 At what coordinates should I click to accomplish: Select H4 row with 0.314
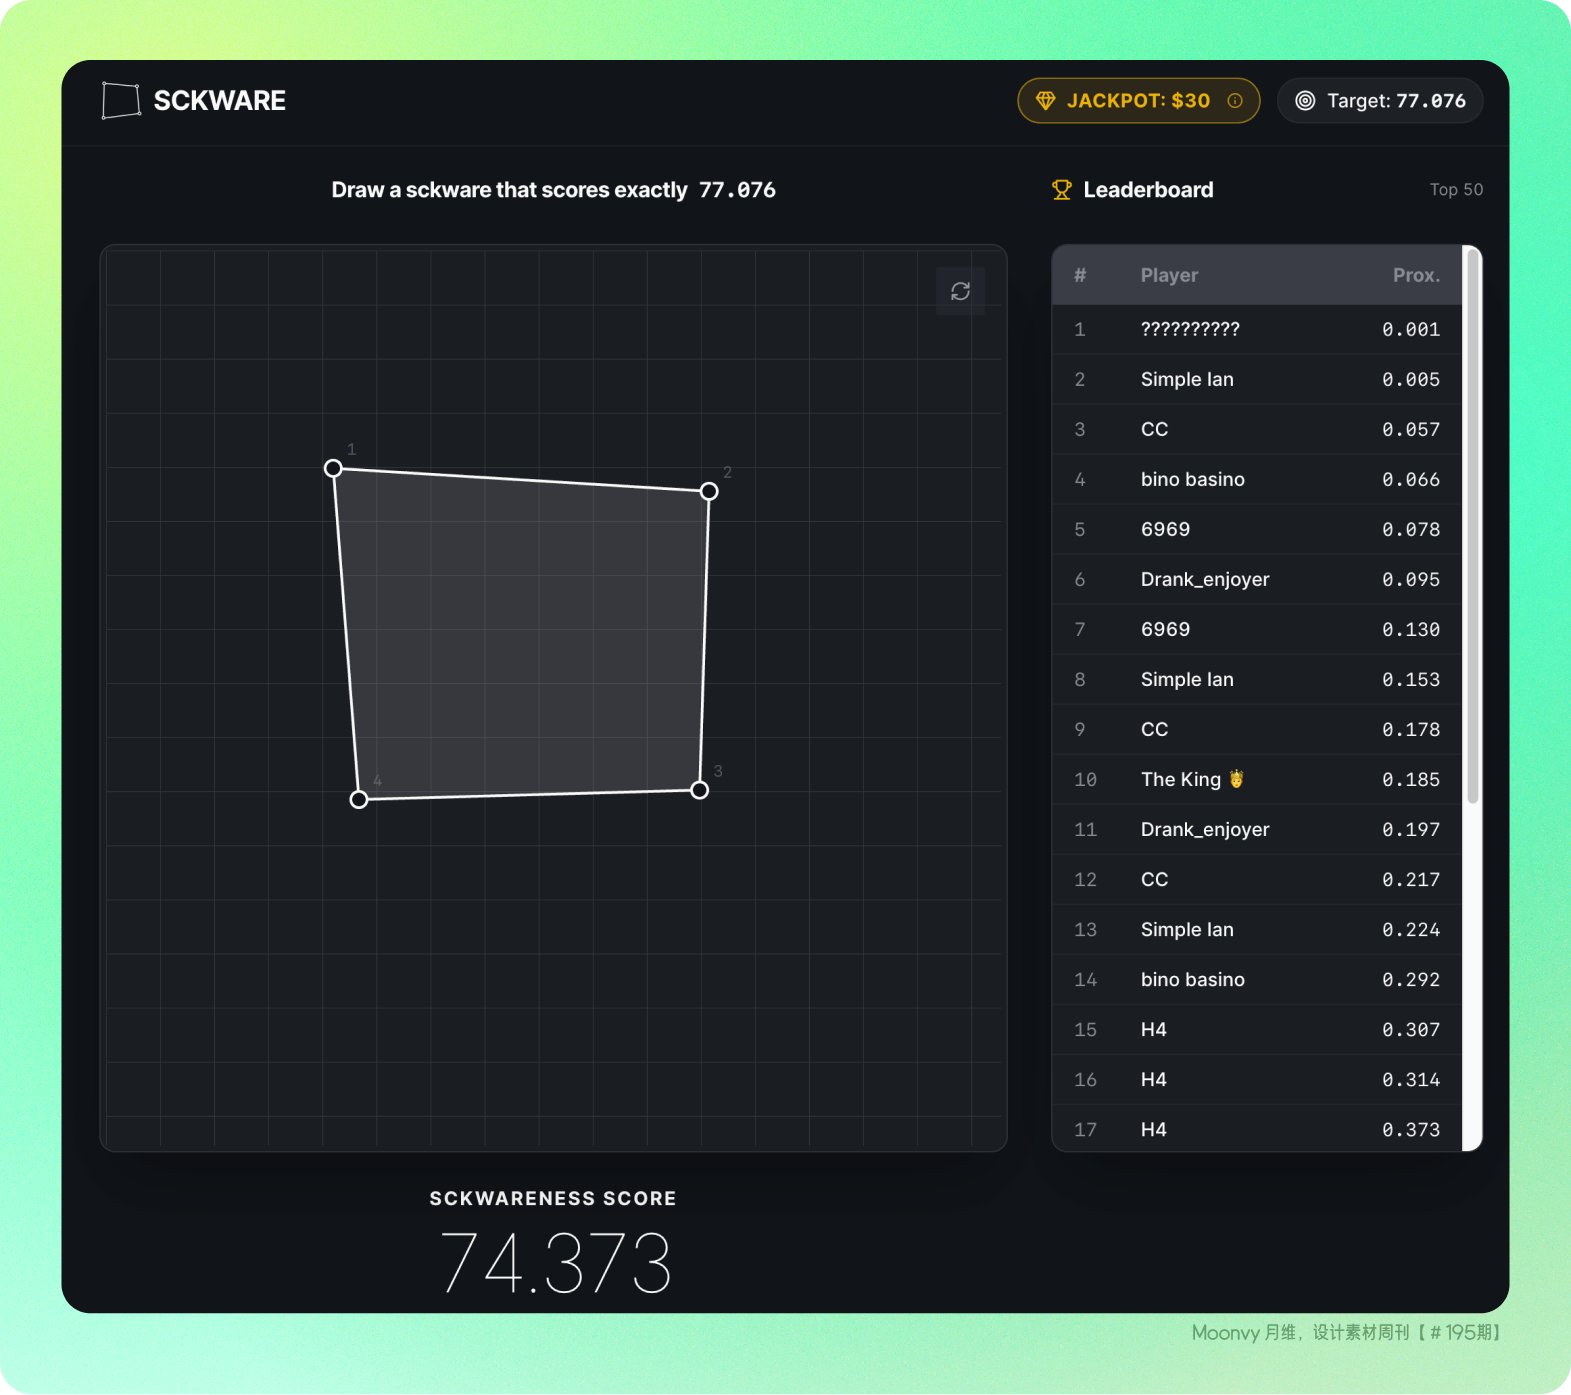point(1257,1079)
